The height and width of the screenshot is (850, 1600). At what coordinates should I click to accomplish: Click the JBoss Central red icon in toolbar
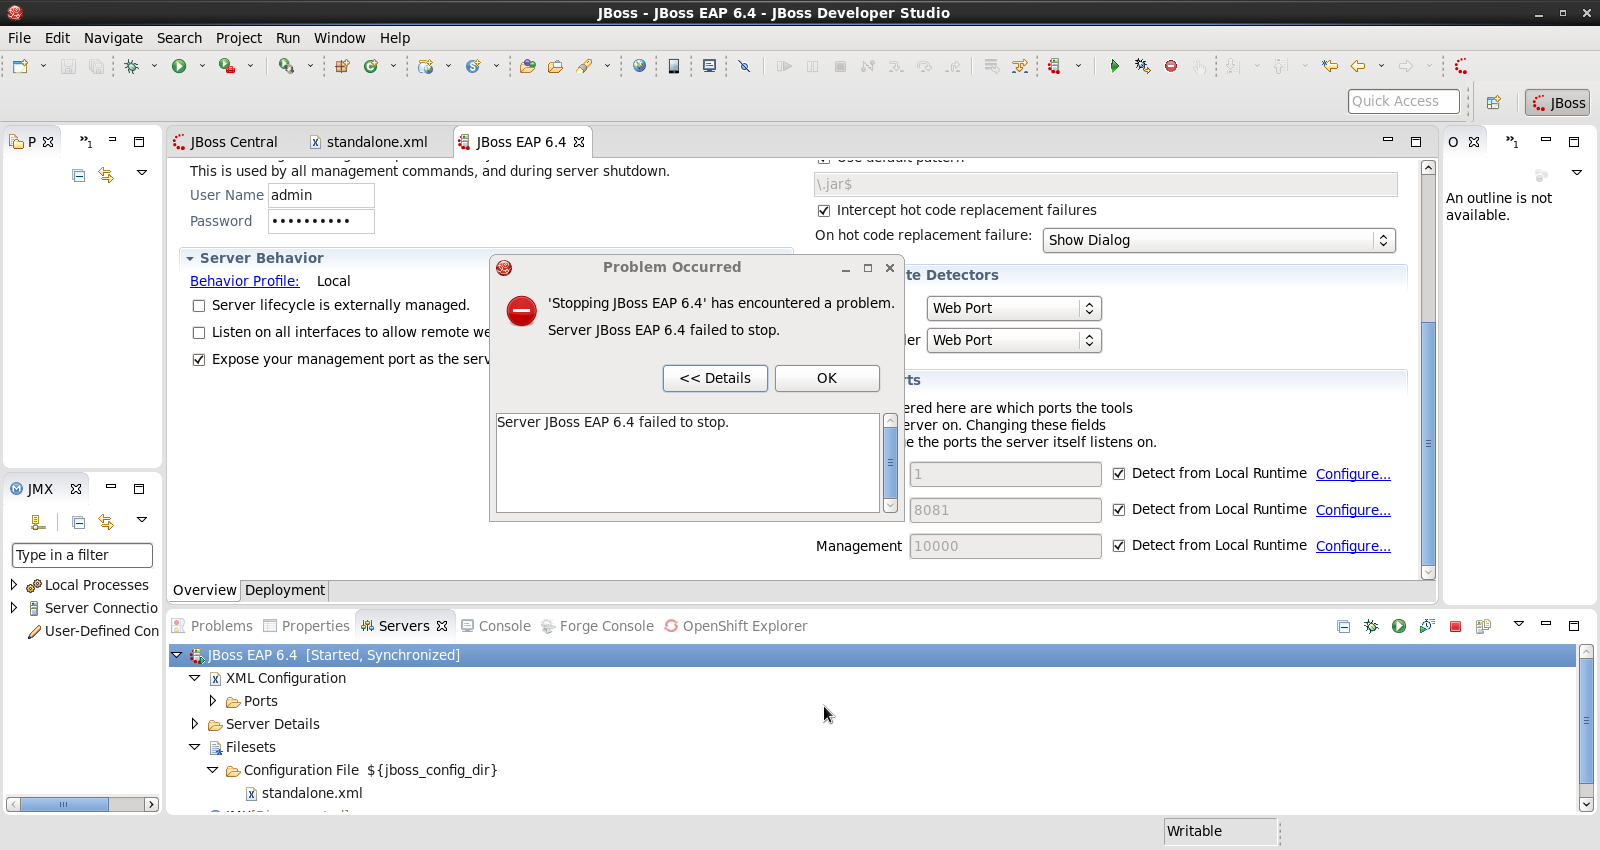1461,66
